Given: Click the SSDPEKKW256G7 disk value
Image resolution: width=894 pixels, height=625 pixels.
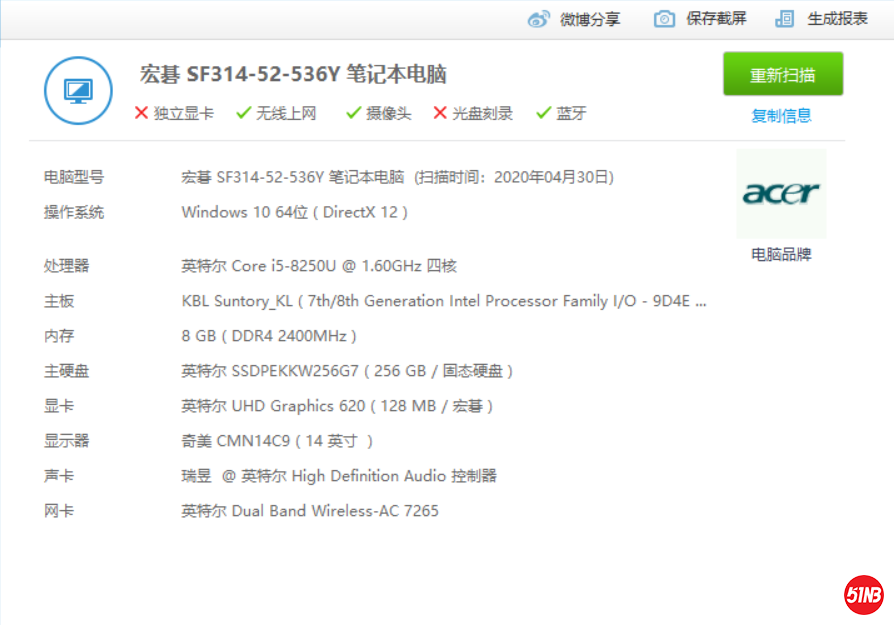Looking at the screenshot, I should click(347, 371).
